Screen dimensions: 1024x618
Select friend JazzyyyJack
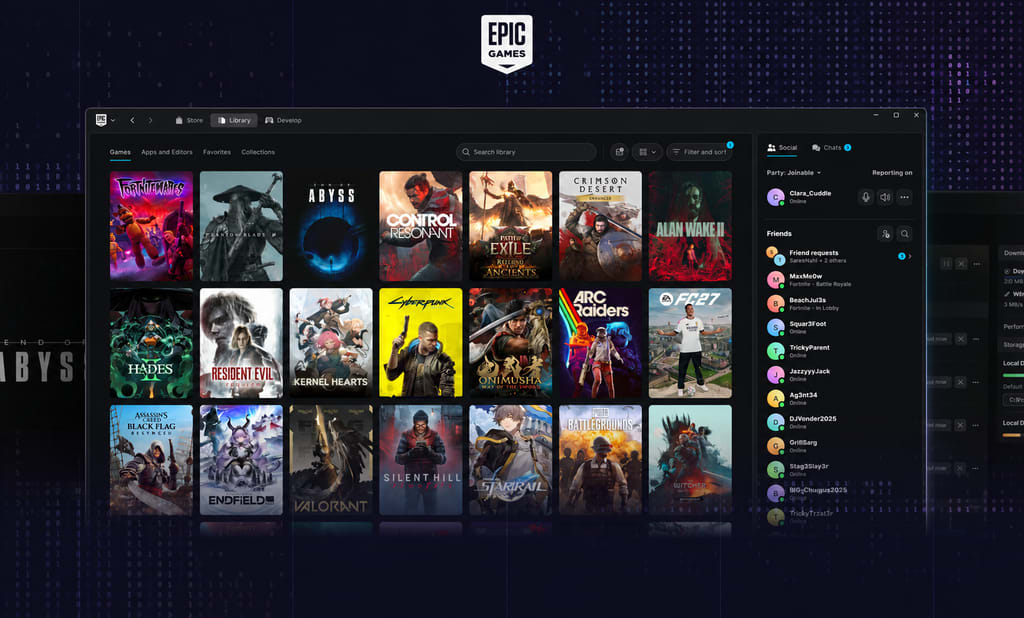coord(839,374)
